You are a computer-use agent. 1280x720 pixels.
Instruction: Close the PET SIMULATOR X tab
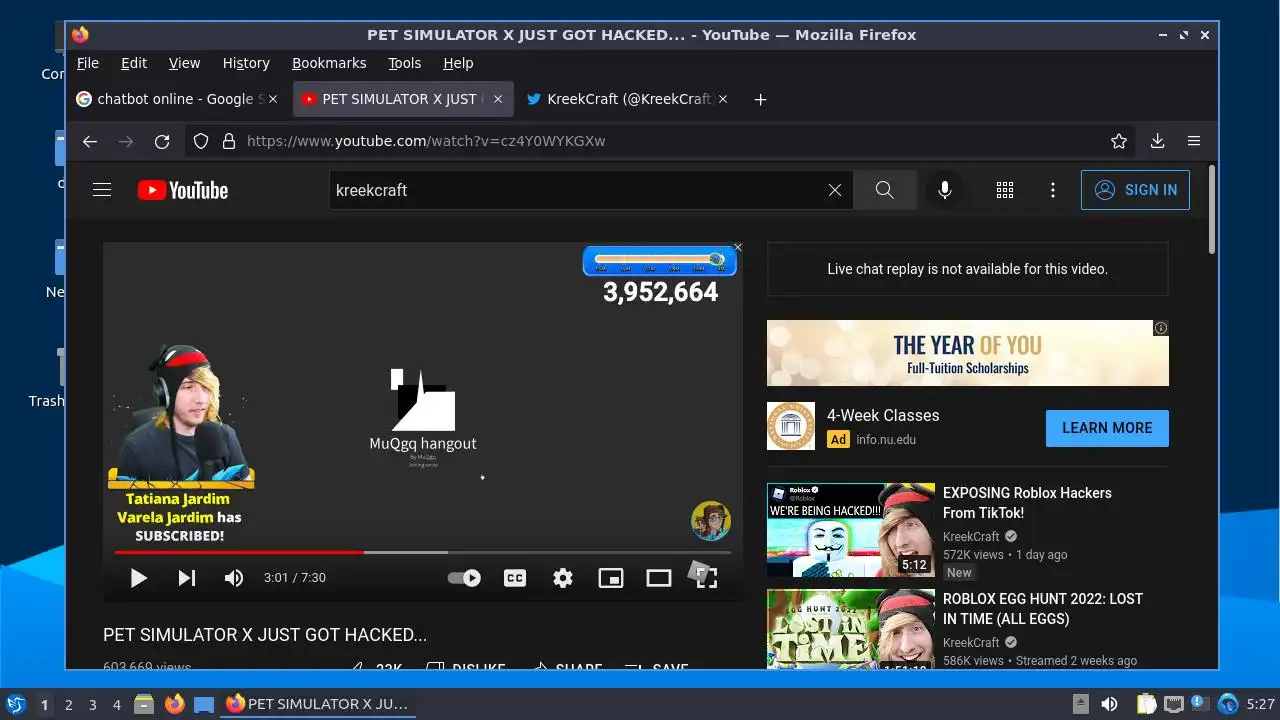(x=498, y=99)
